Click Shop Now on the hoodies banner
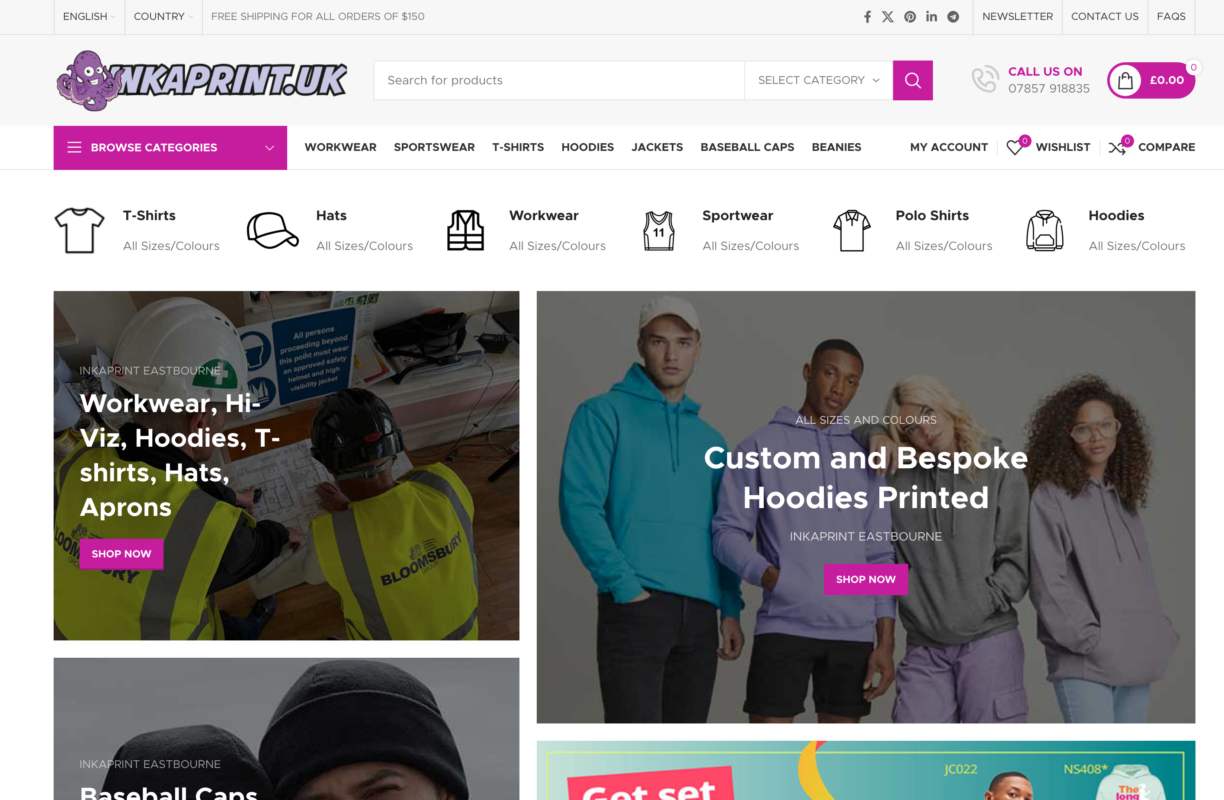Viewport: 1224px width, 800px height. 865,579
